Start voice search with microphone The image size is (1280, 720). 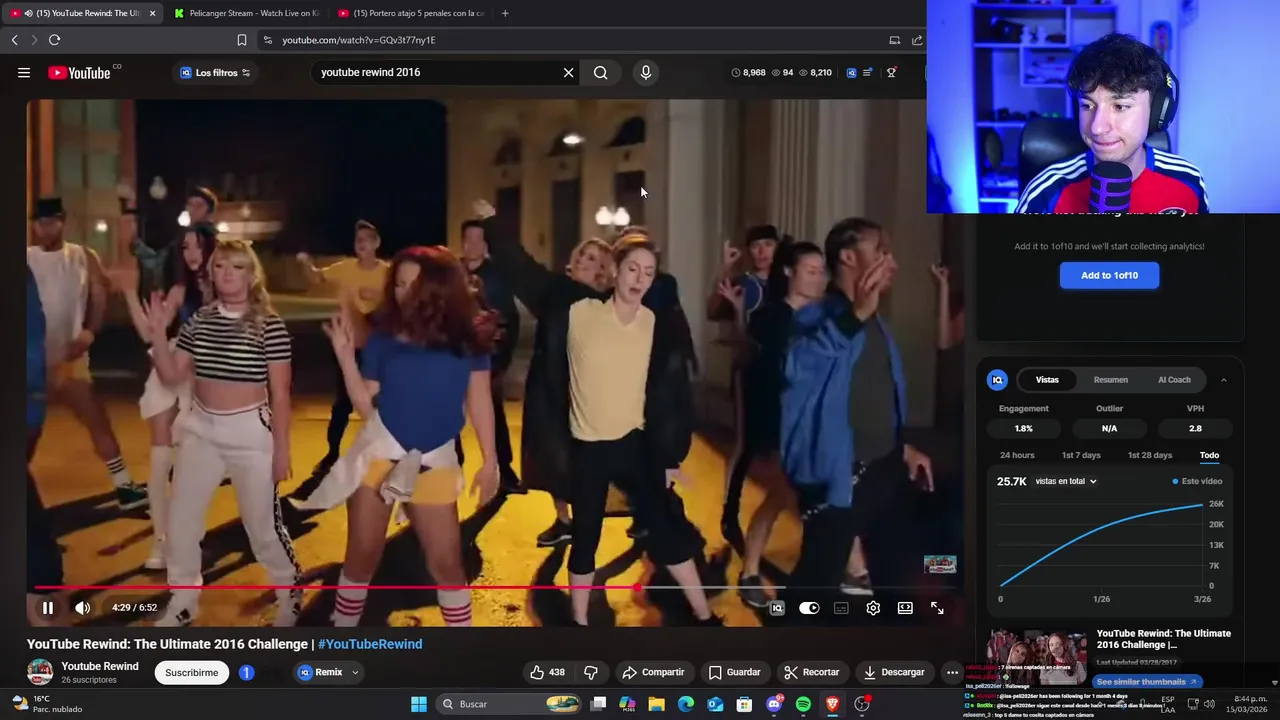coord(645,72)
